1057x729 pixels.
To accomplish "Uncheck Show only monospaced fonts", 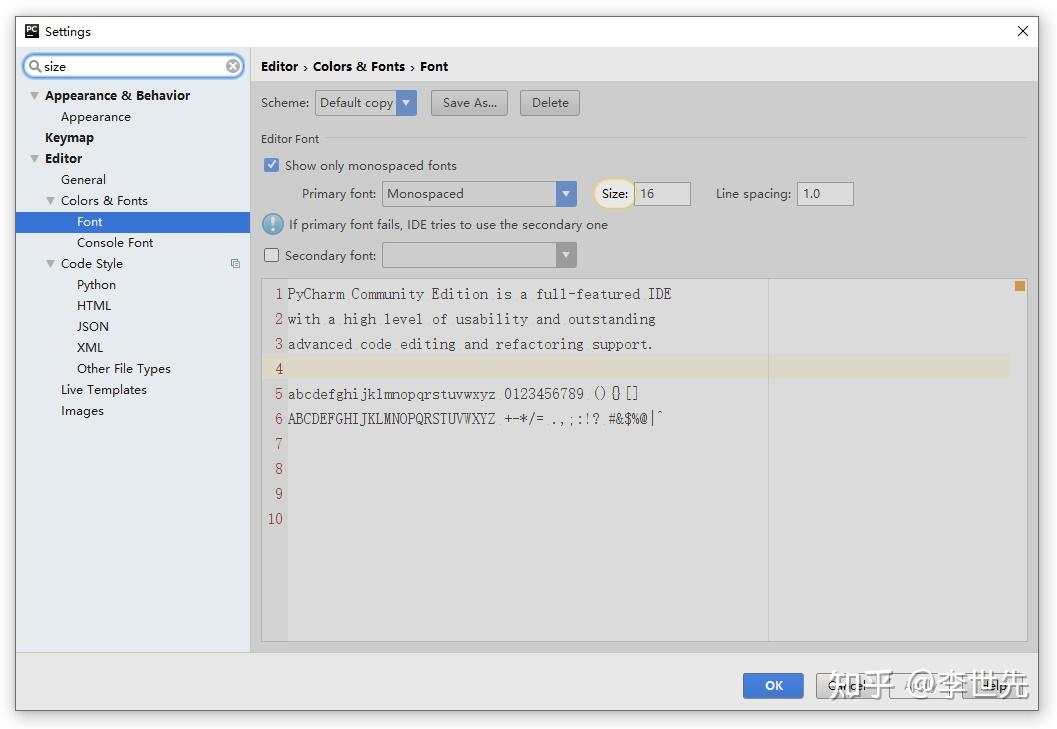I will point(272,165).
